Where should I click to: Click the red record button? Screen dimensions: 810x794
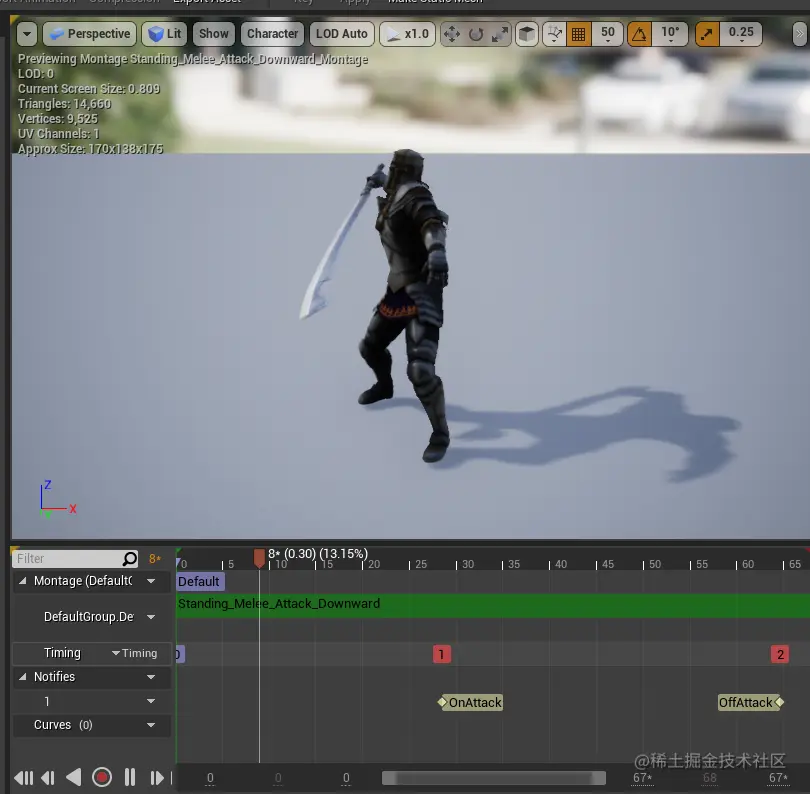[102, 777]
